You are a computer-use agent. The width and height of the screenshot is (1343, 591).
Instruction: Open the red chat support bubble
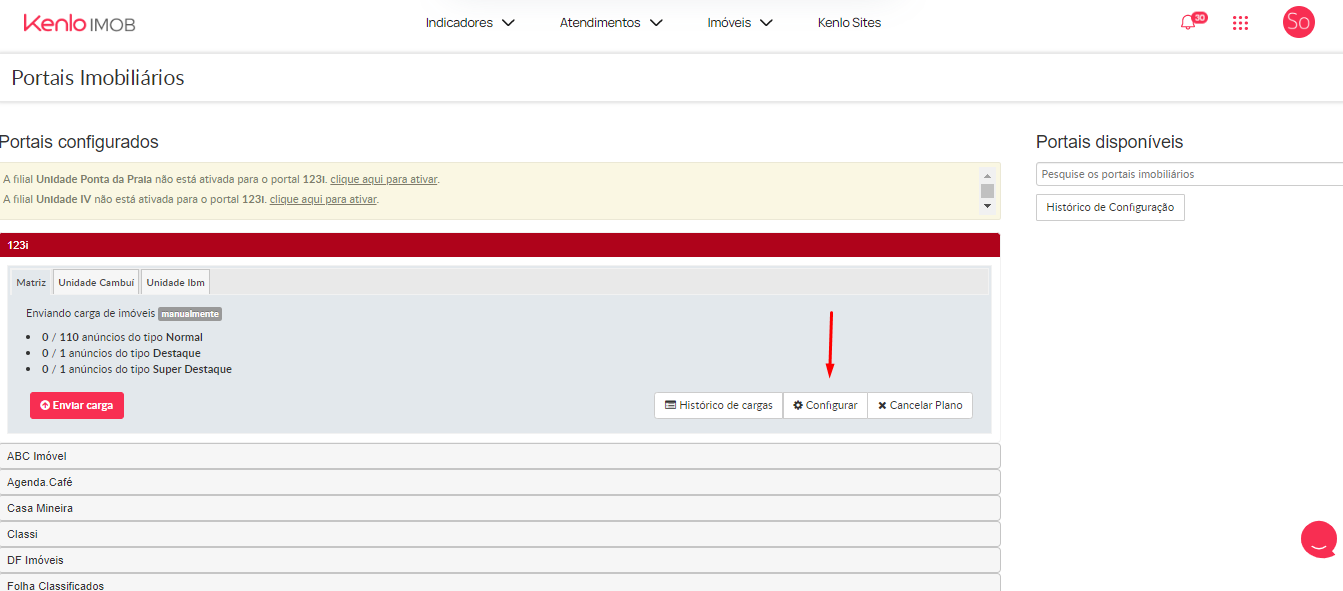1319,539
